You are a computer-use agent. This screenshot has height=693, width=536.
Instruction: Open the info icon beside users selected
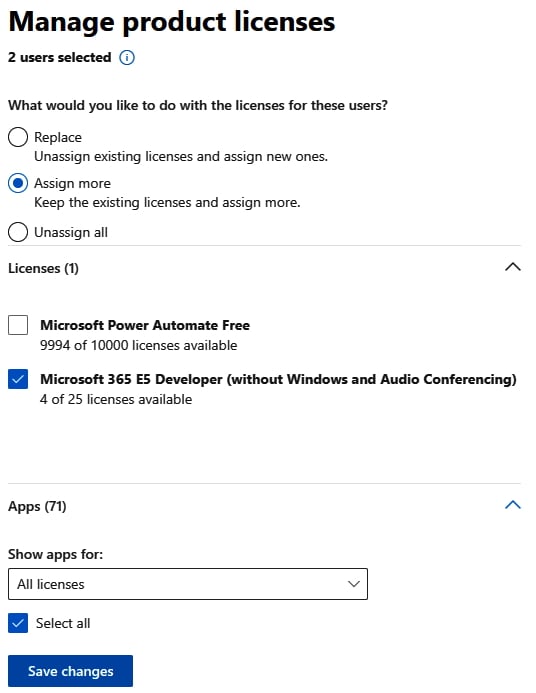click(127, 57)
